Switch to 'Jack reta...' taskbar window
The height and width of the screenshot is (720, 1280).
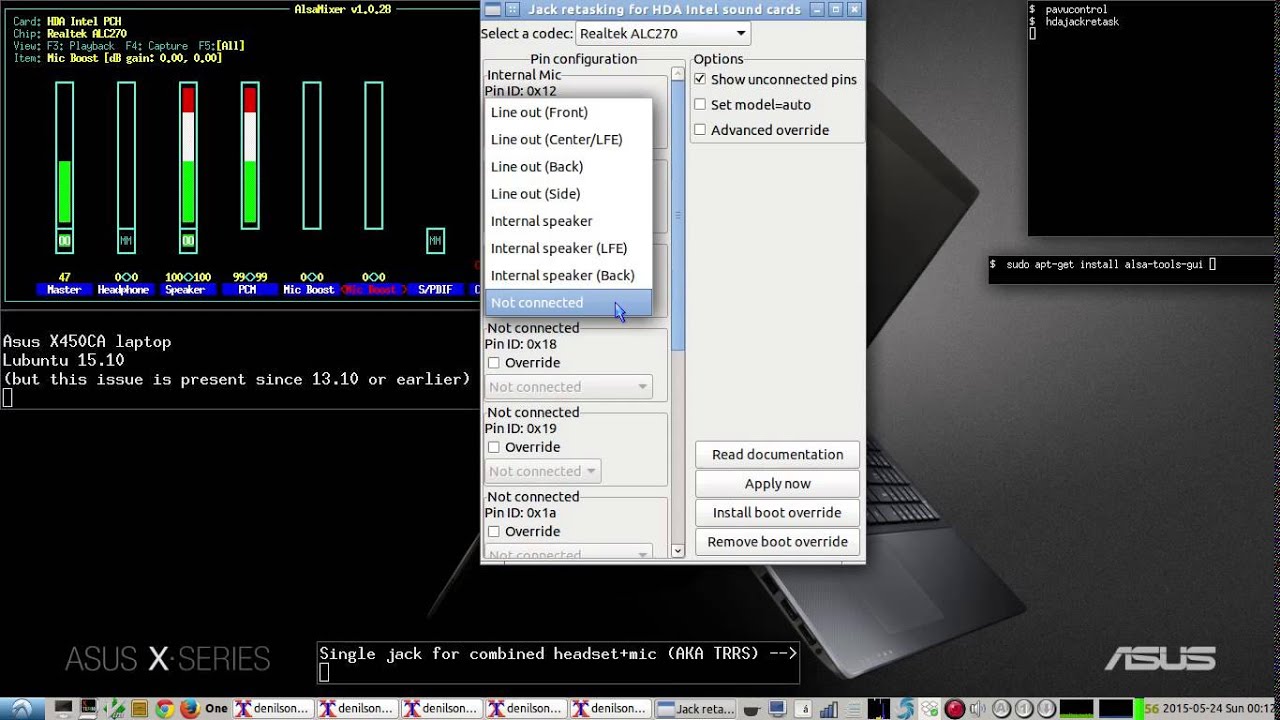(x=696, y=708)
